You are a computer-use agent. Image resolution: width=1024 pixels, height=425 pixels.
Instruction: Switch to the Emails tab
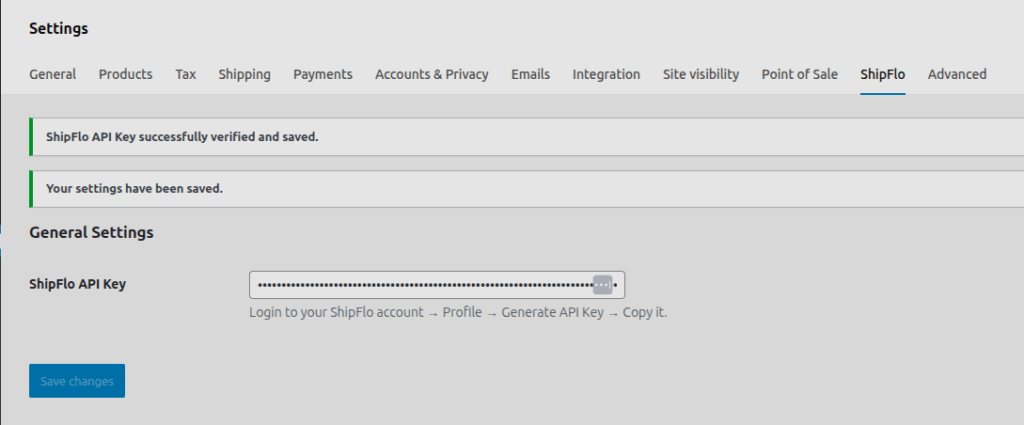tap(530, 74)
